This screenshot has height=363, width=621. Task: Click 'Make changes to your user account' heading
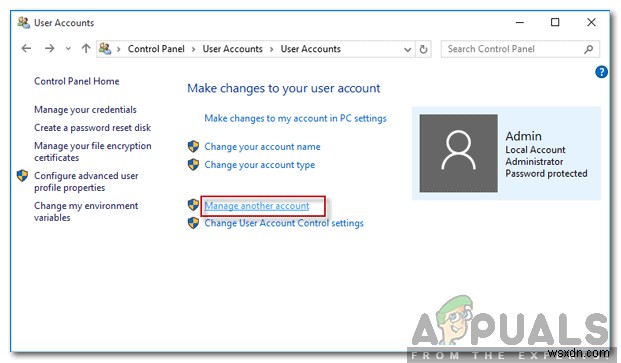(284, 88)
